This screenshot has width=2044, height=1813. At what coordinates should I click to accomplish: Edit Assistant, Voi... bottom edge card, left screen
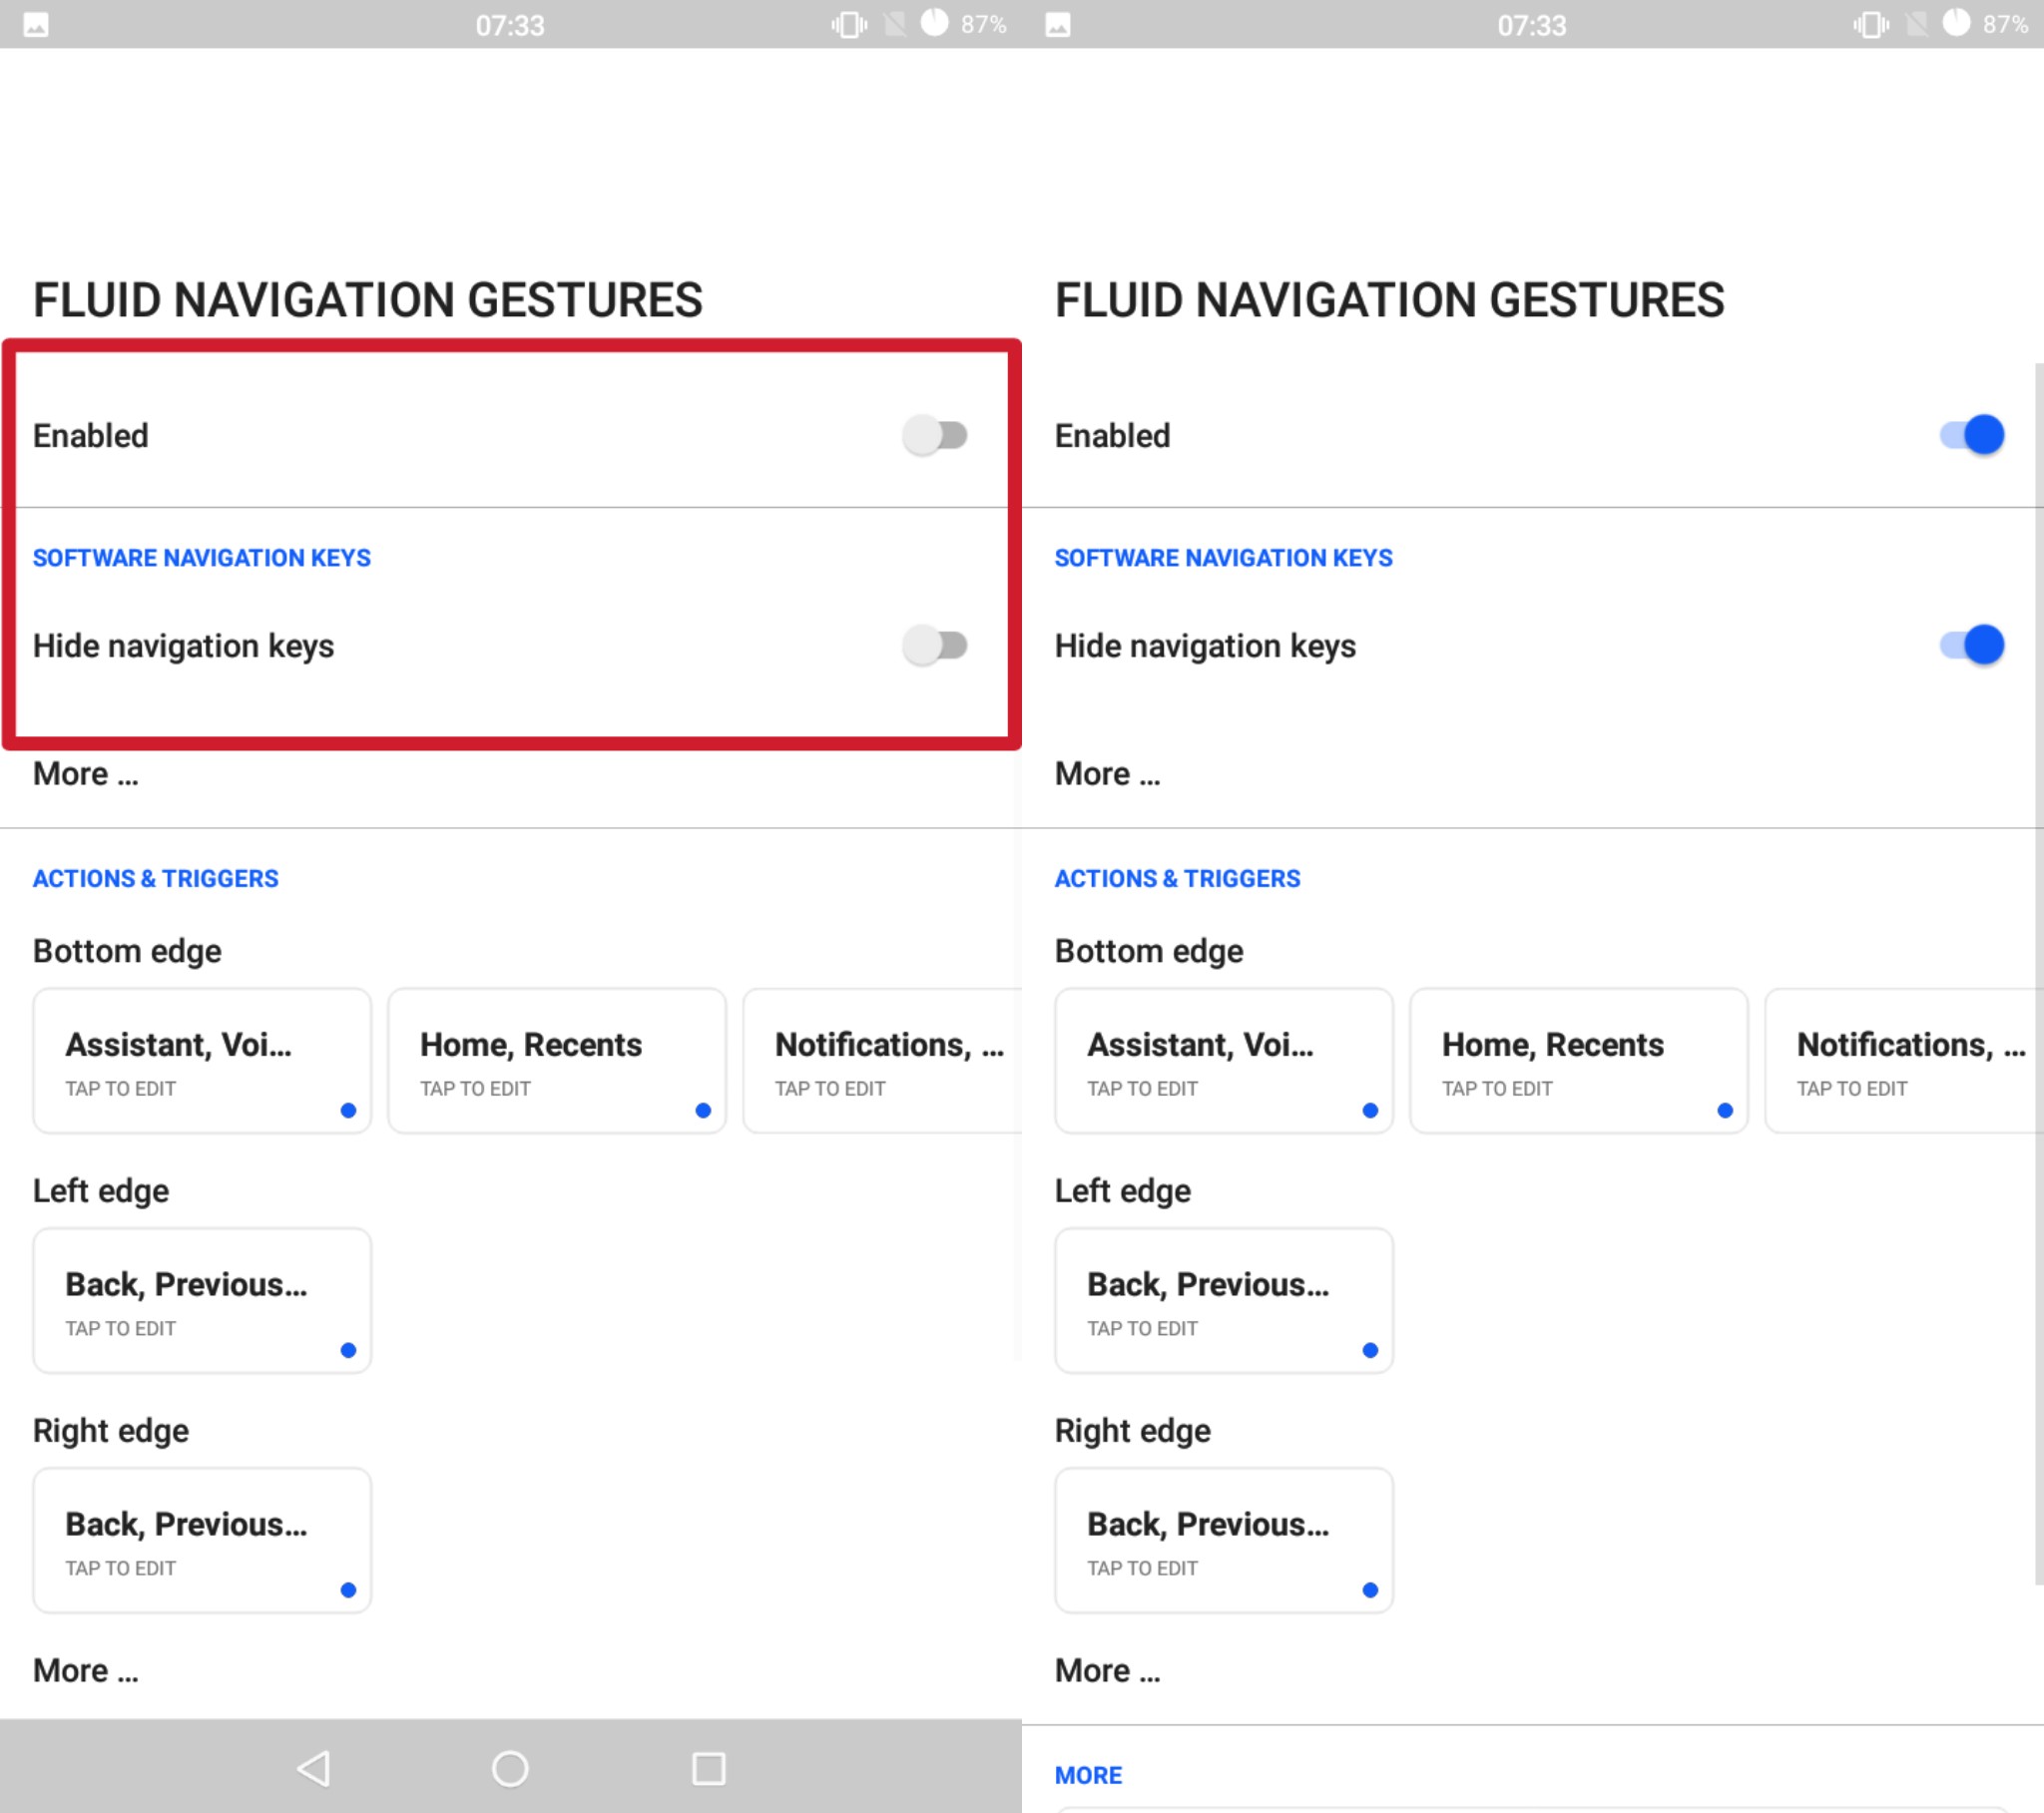202,1061
